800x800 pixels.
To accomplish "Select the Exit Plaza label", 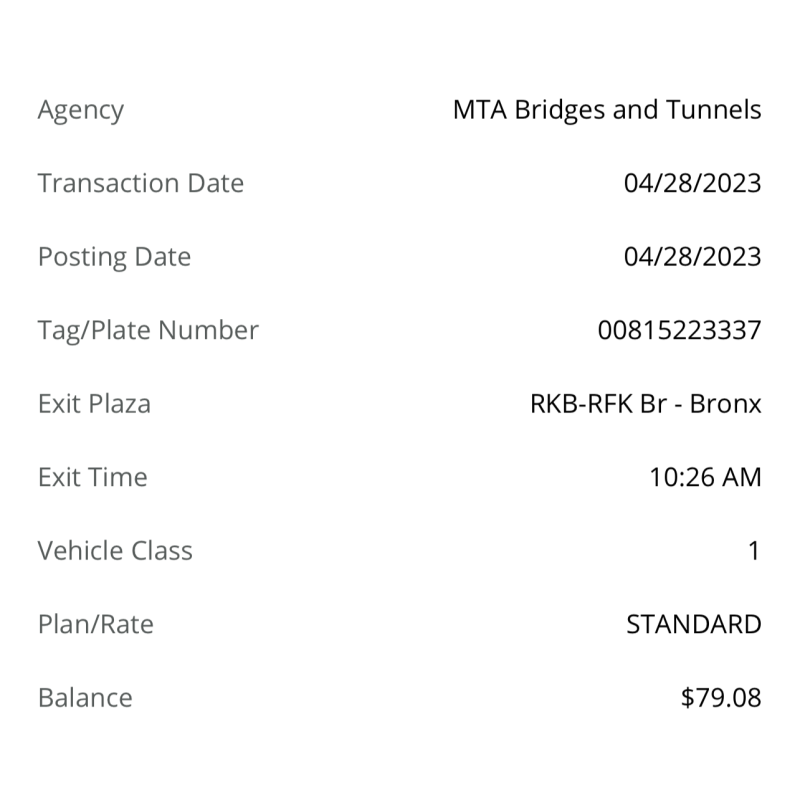I will pos(94,404).
